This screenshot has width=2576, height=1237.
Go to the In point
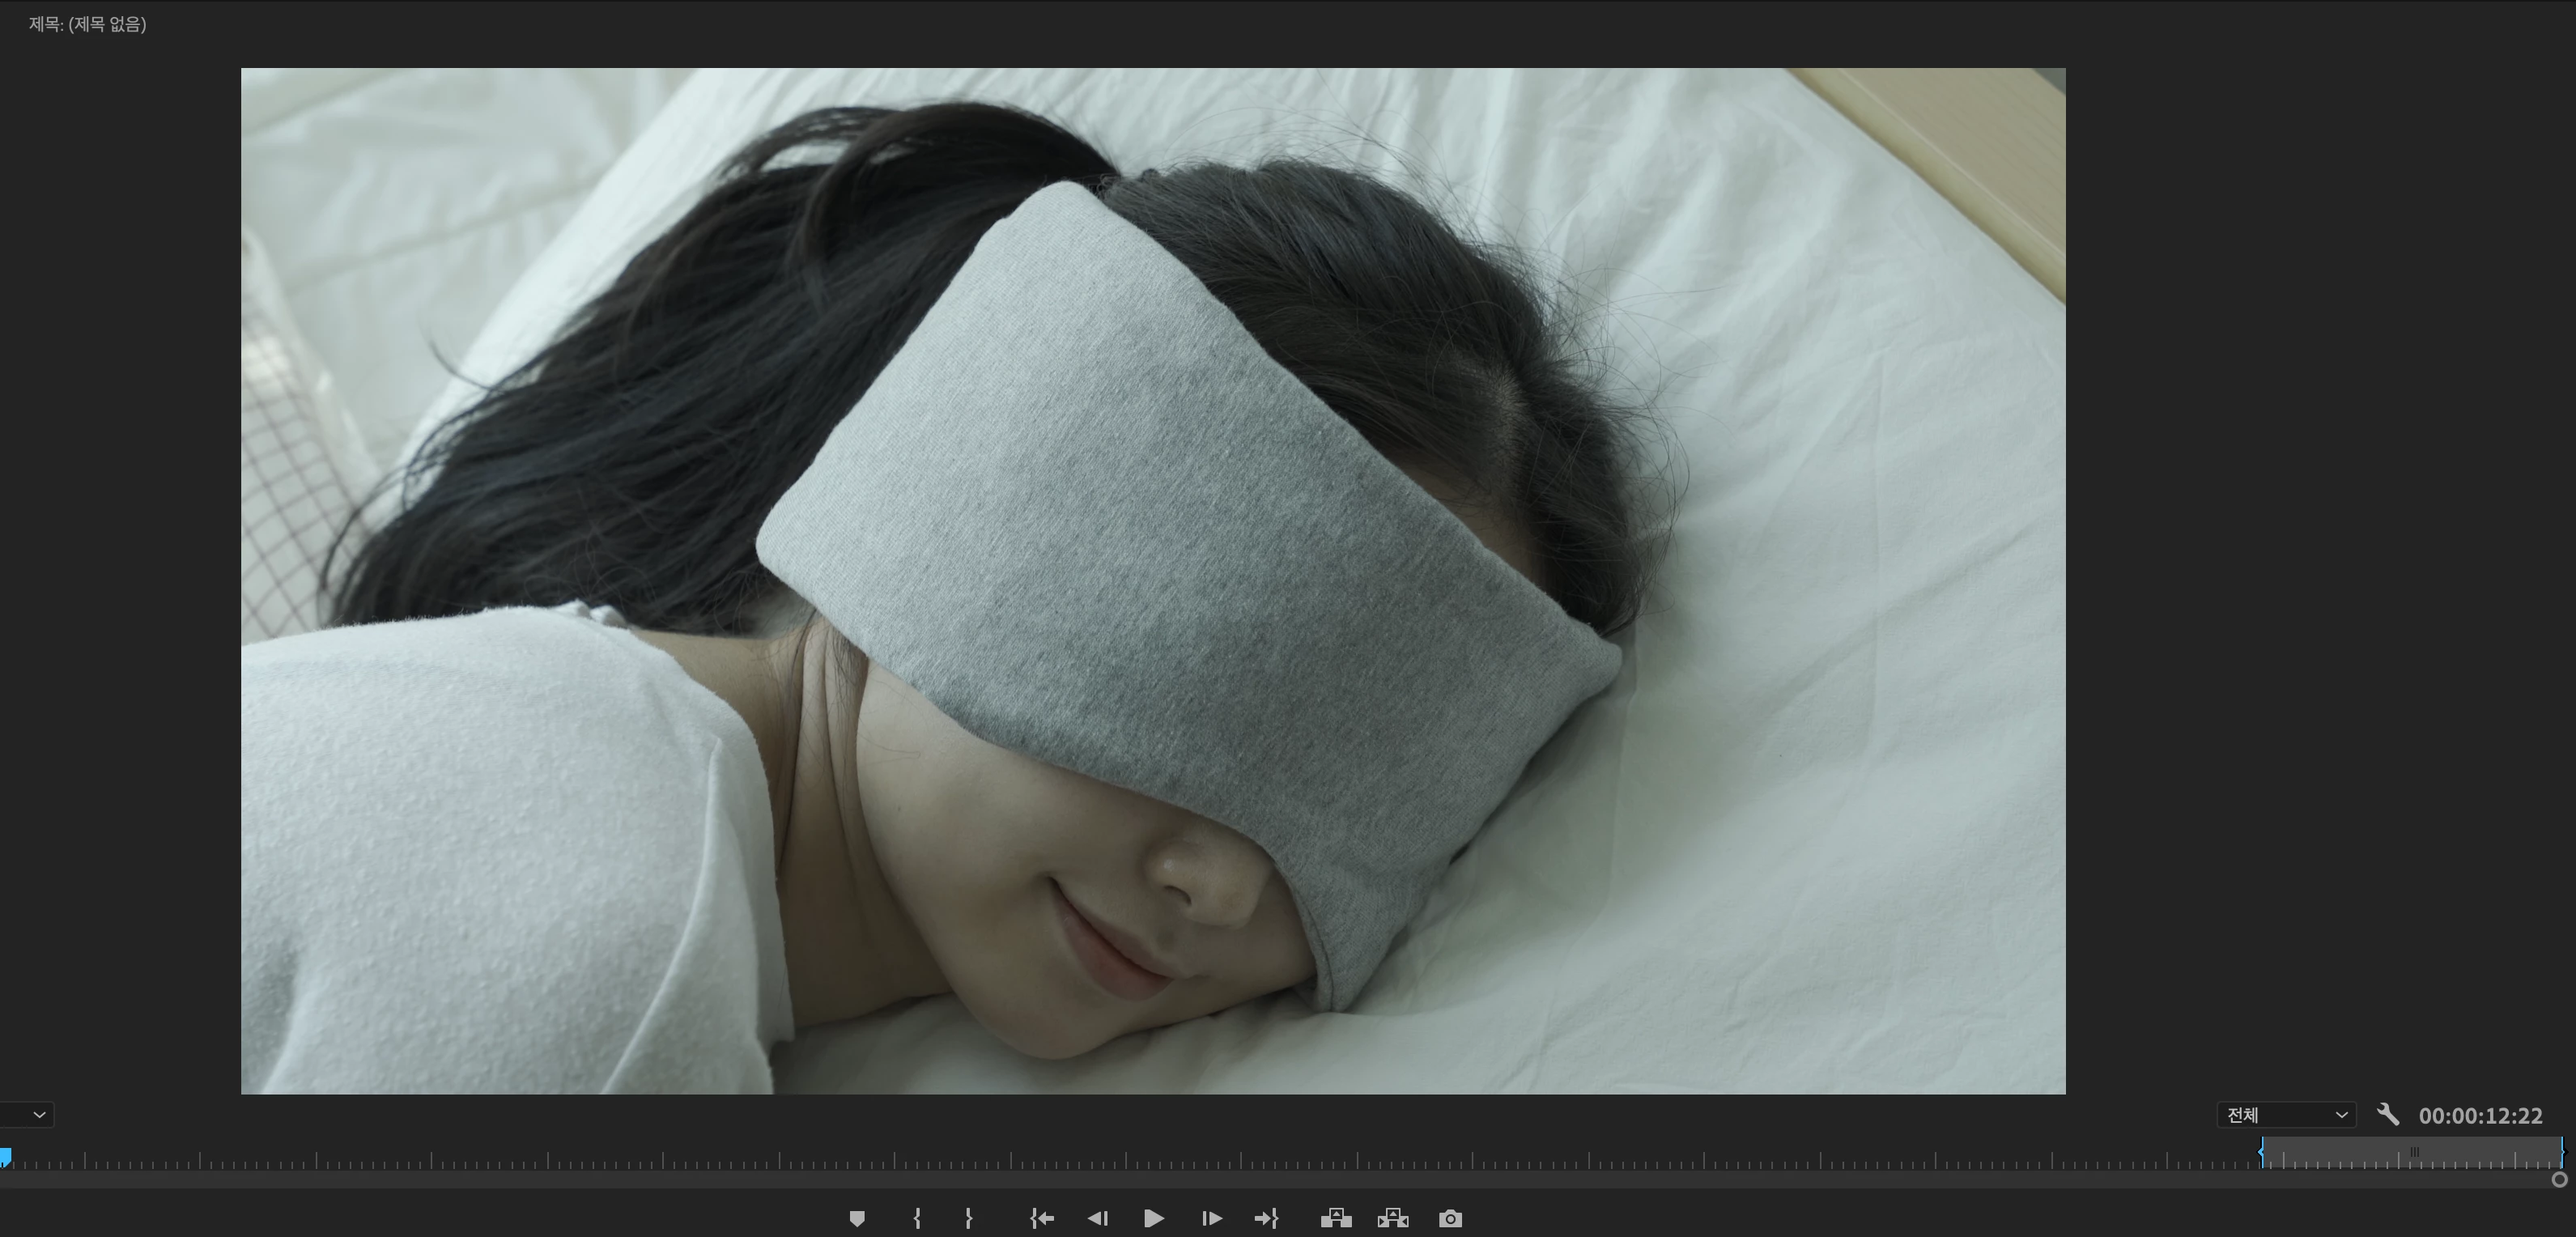1042,1218
